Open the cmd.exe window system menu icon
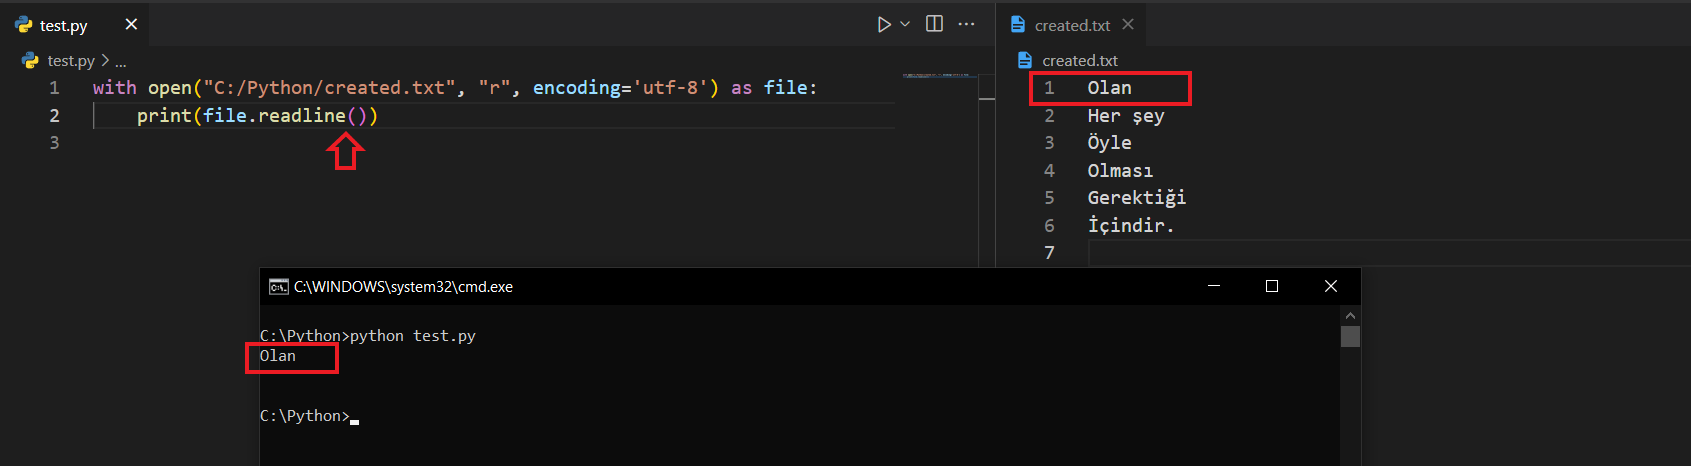Screen dimensions: 1691x466 click(278, 287)
